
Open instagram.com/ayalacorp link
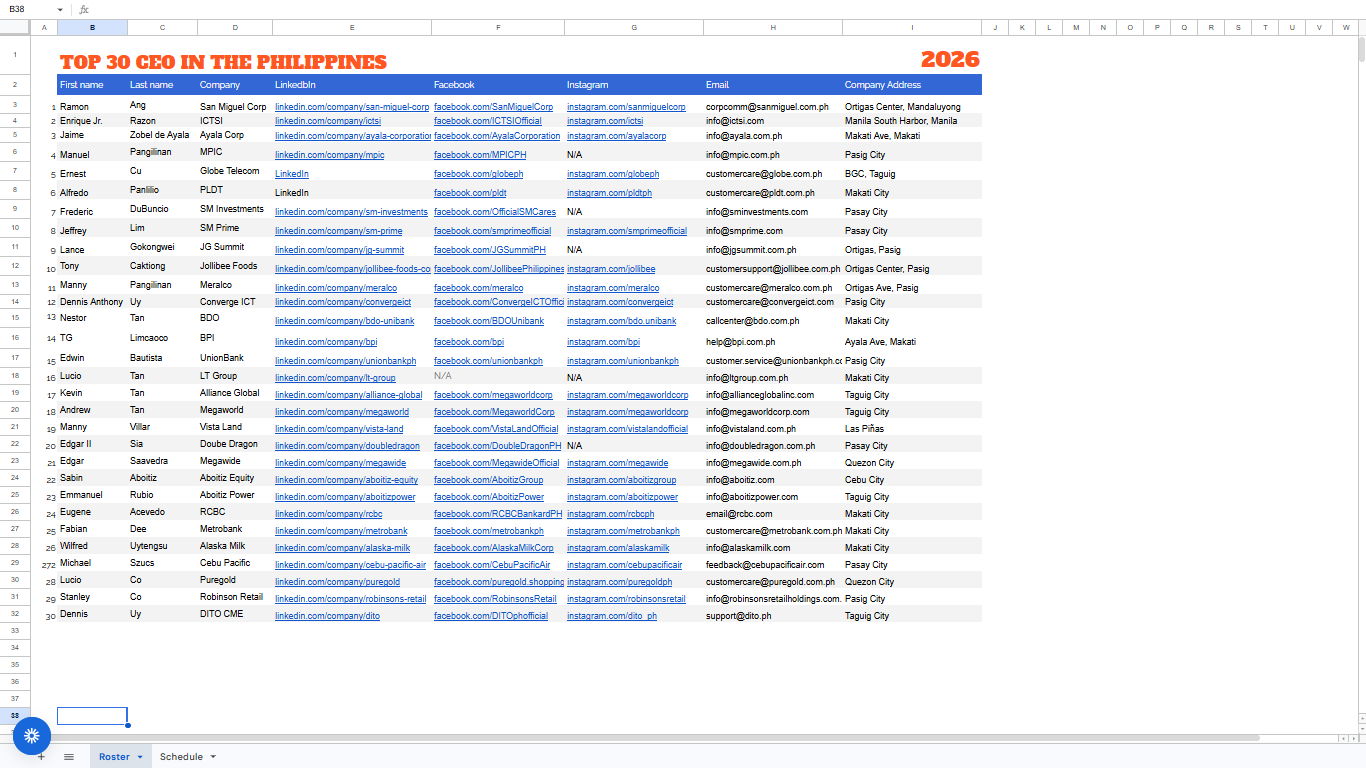pos(616,136)
